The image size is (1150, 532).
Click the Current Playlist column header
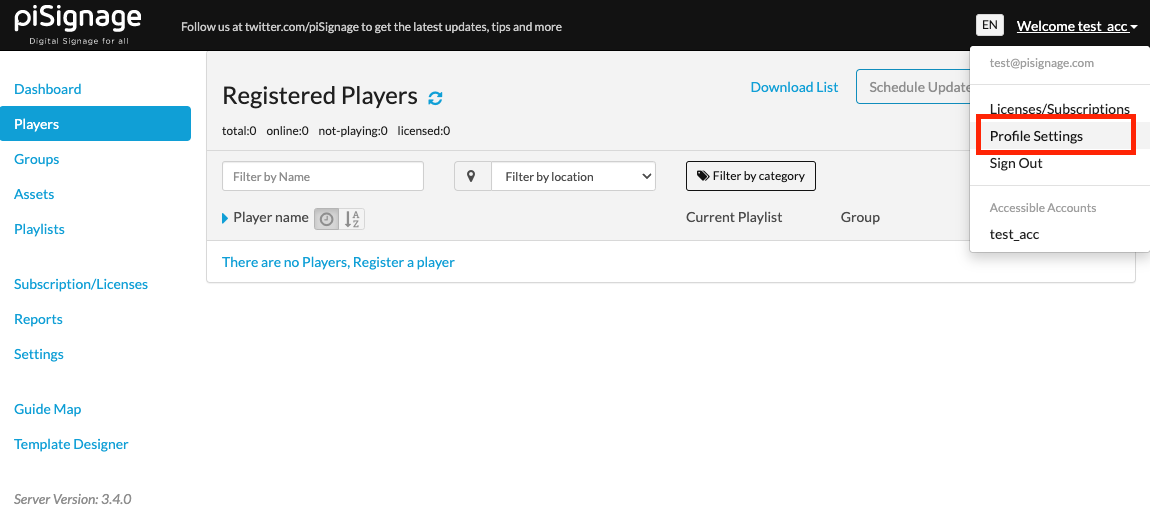pyautogui.click(x=734, y=217)
